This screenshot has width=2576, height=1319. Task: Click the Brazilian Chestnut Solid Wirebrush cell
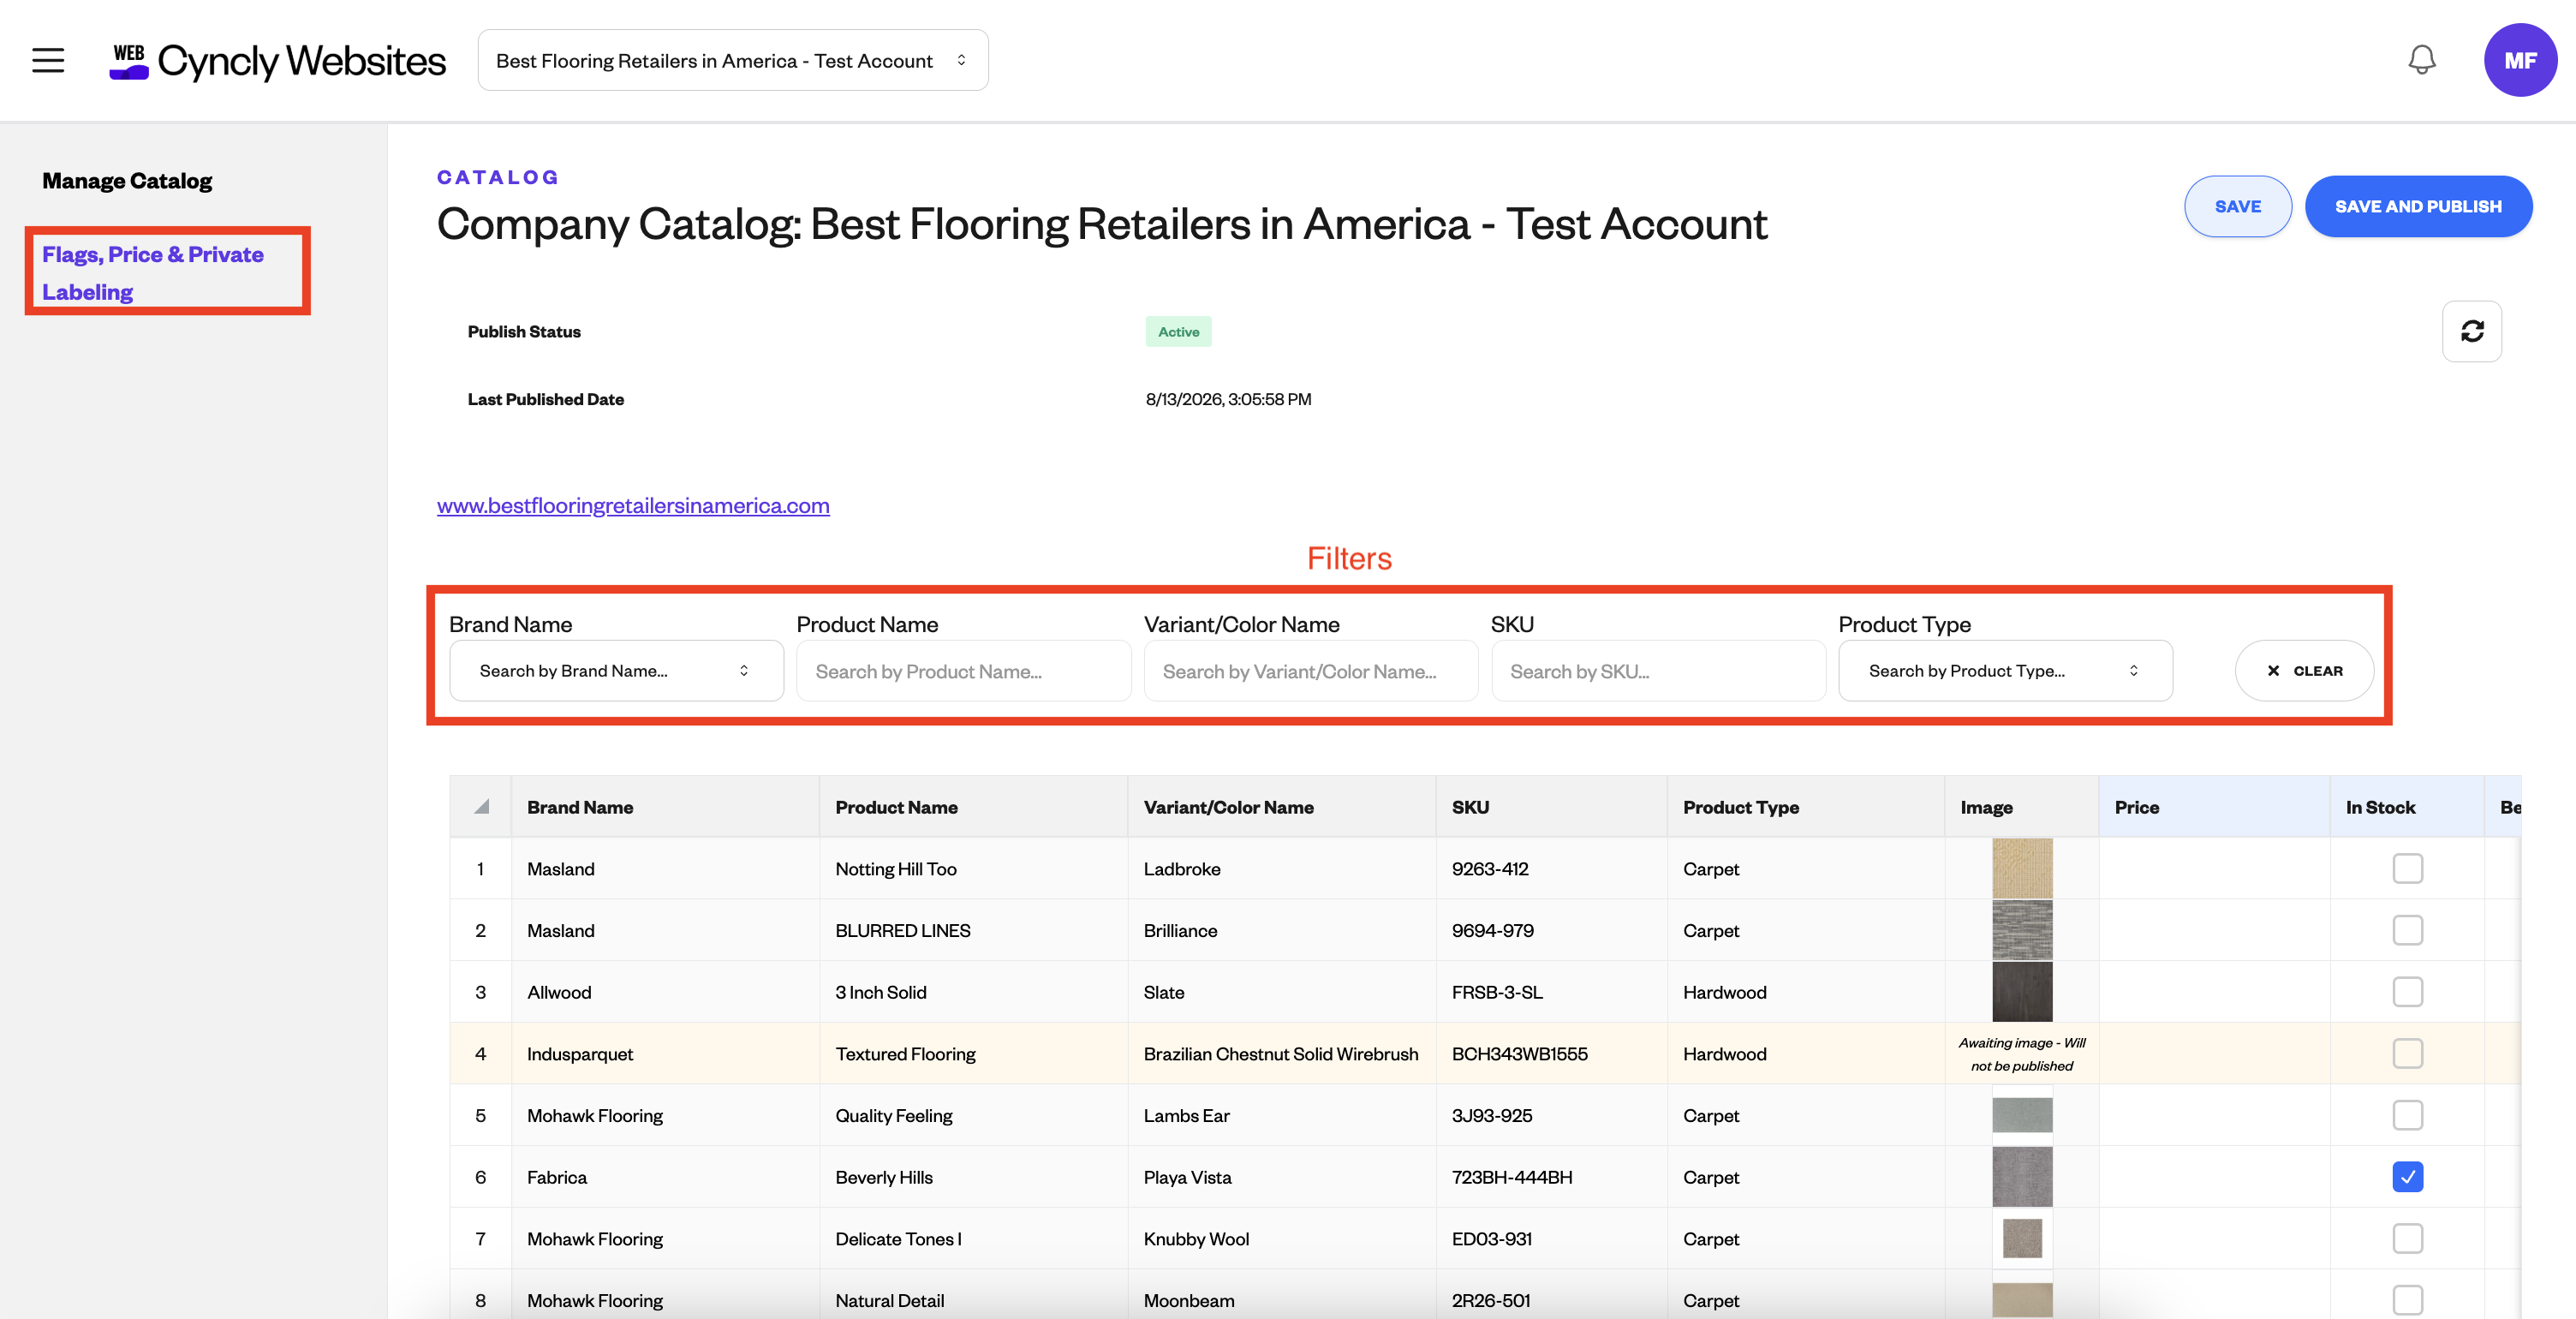tap(1281, 1054)
